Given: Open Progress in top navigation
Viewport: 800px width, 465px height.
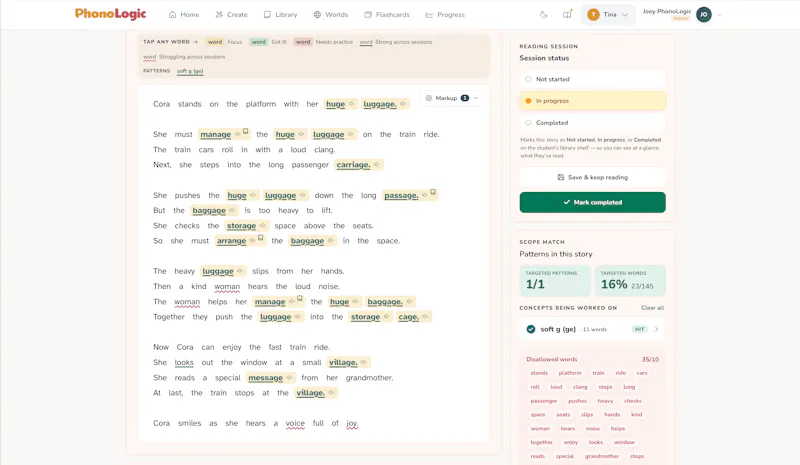Looking at the screenshot, I should 445,15.
